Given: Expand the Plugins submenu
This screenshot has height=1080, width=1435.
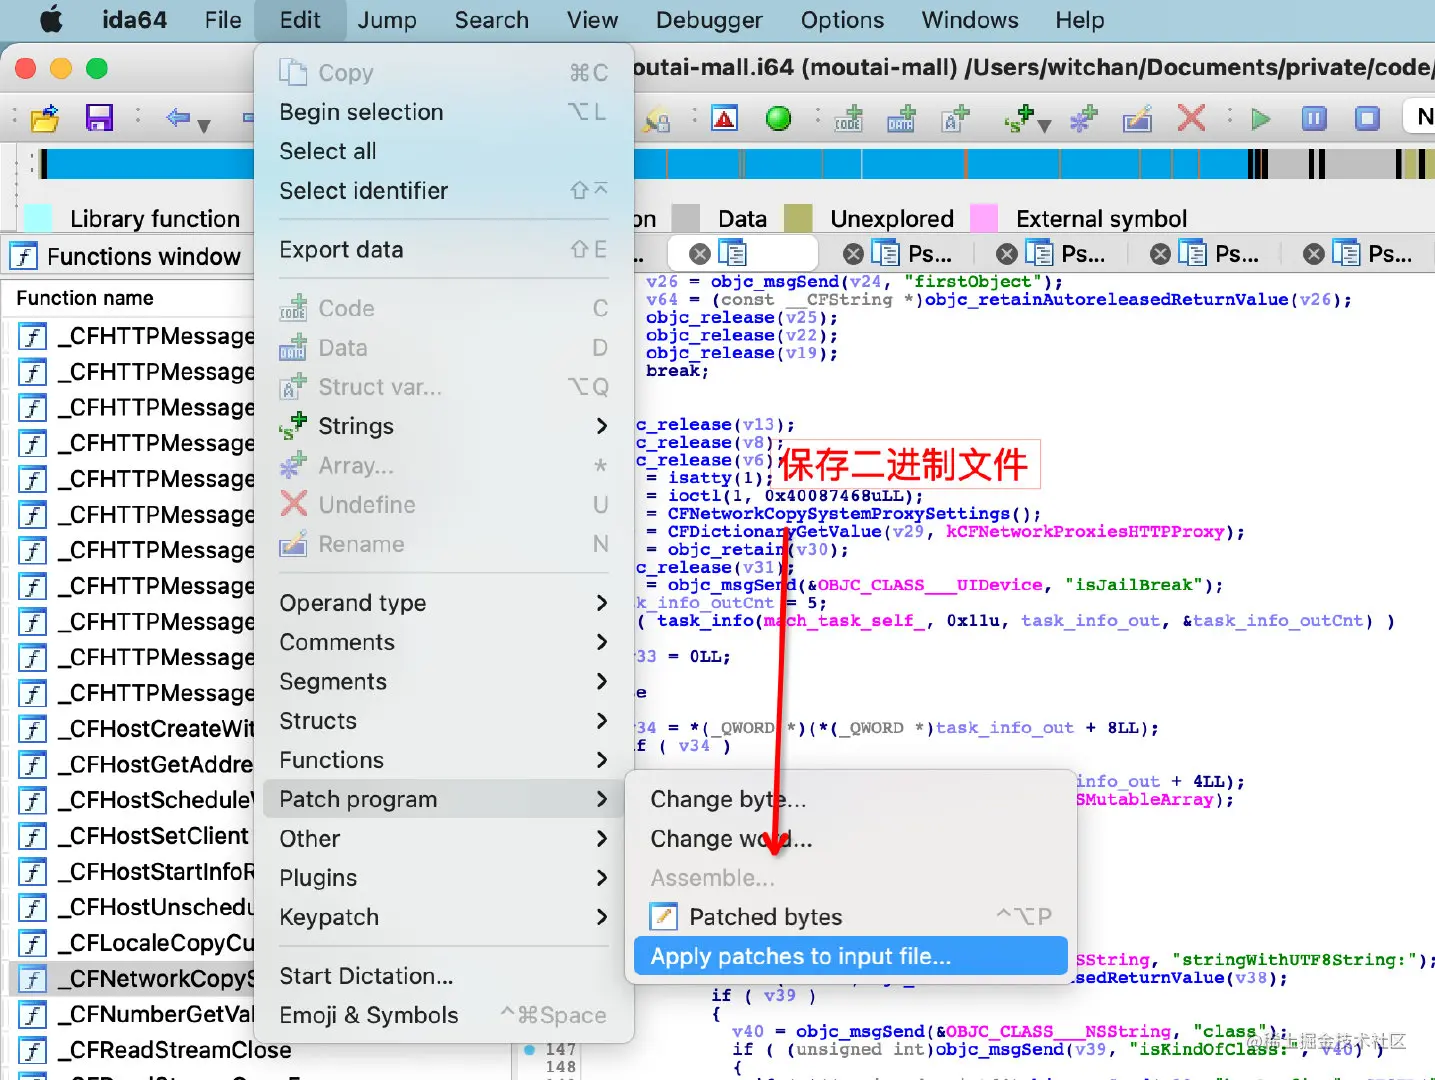Looking at the screenshot, I should tap(444, 878).
